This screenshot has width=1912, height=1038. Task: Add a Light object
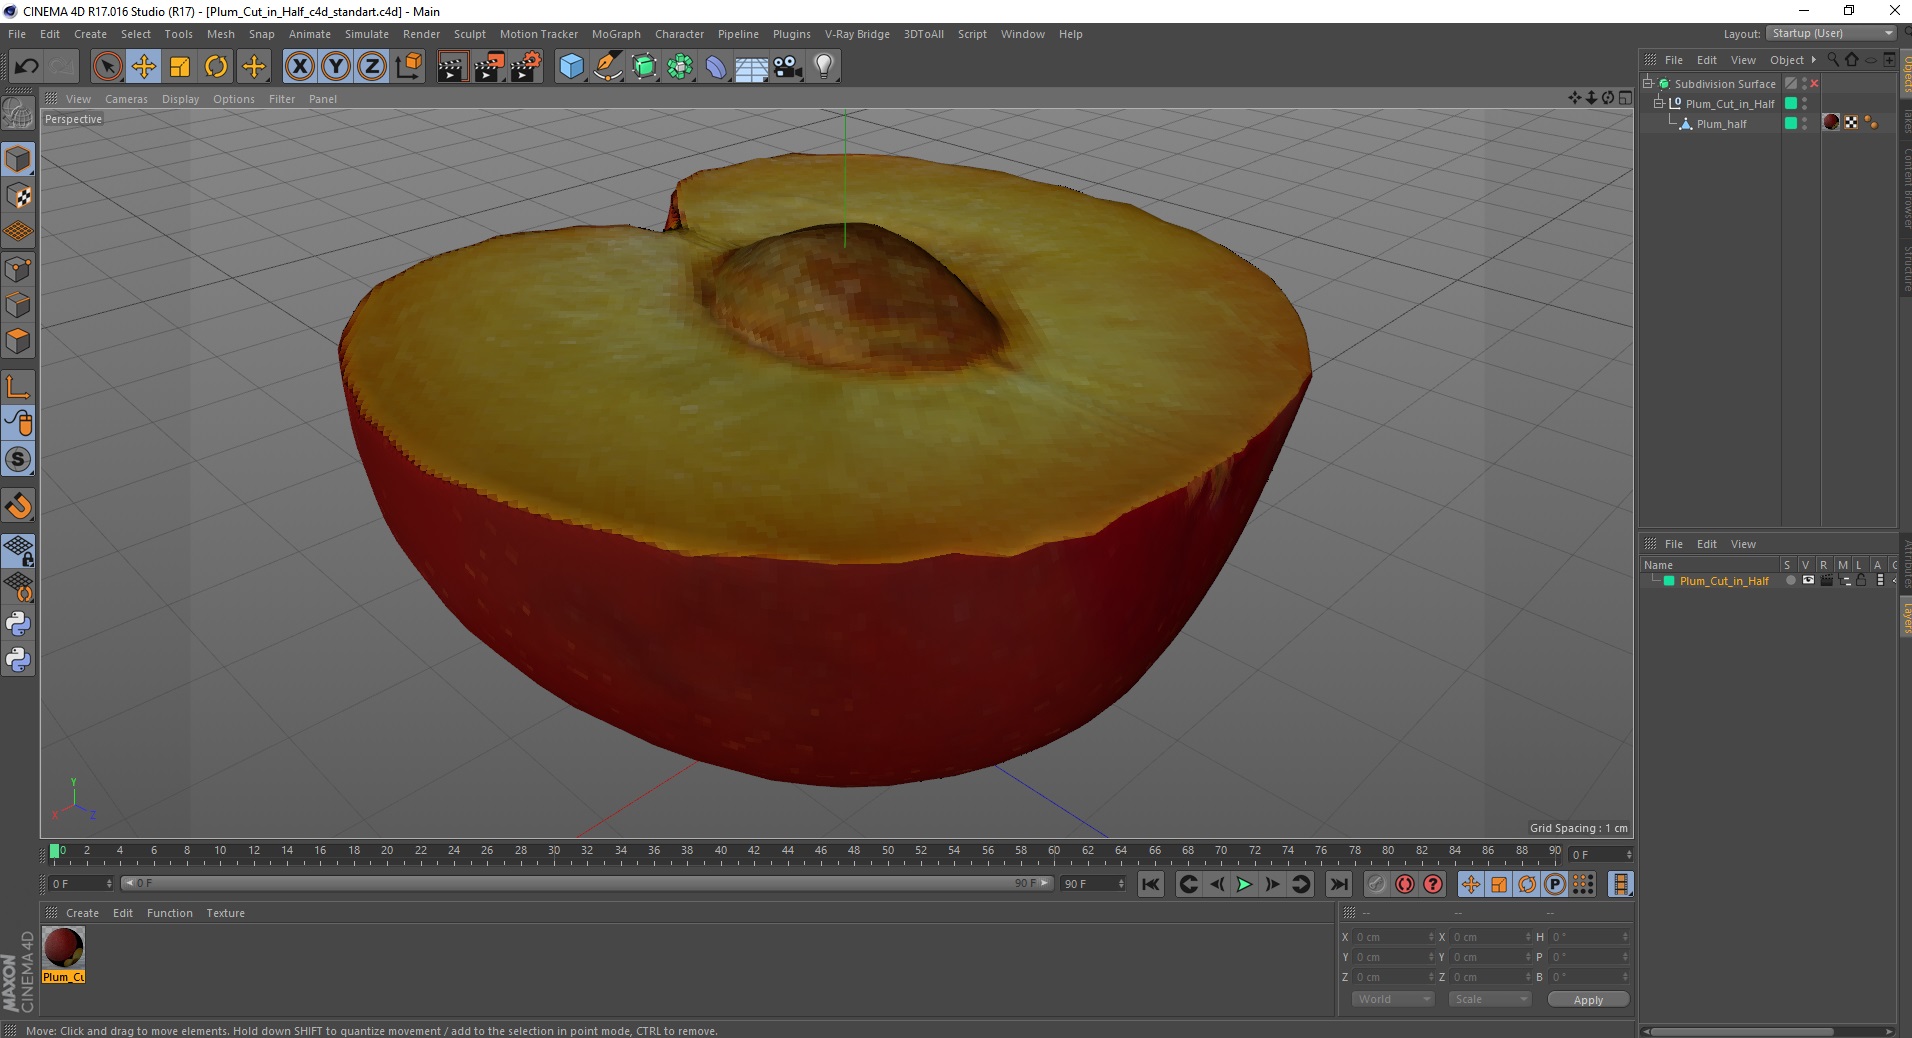click(x=824, y=67)
